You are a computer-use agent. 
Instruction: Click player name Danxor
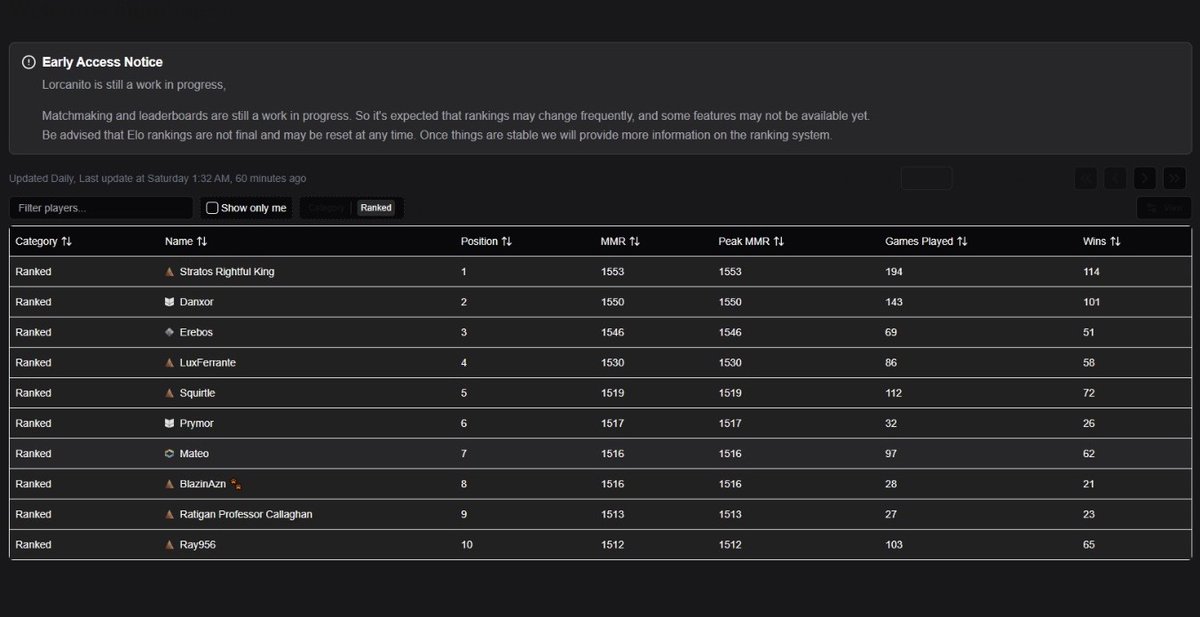pyautogui.click(x=197, y=302)
